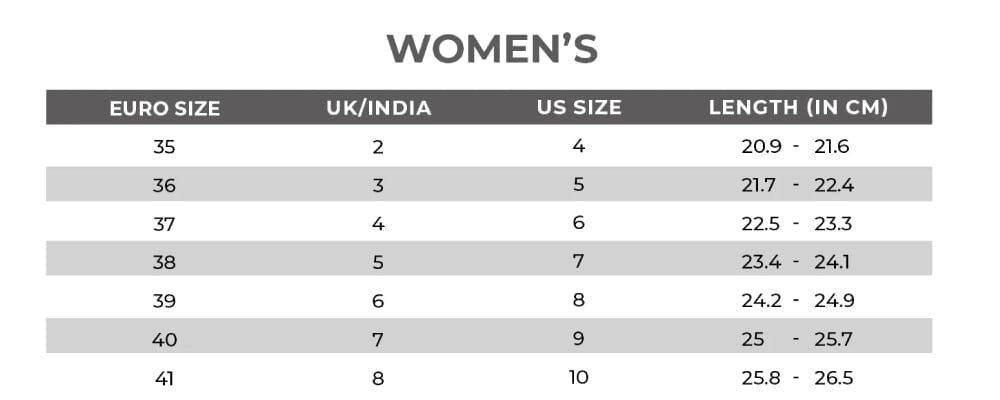Screen dimensions: 1000x400
Task: Select the 25 - 25.7 length range
Action: (x=797, y=340)
